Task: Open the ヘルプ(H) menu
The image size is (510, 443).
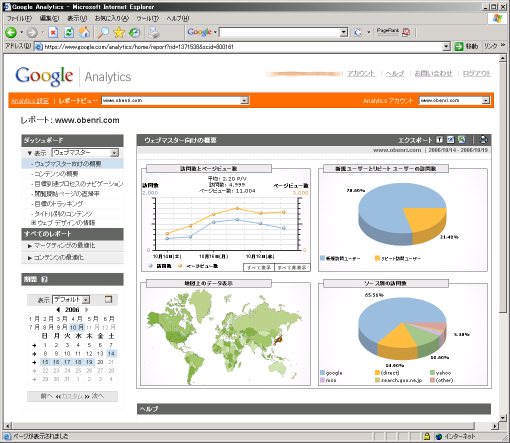Action: click(x=178, y=18)
